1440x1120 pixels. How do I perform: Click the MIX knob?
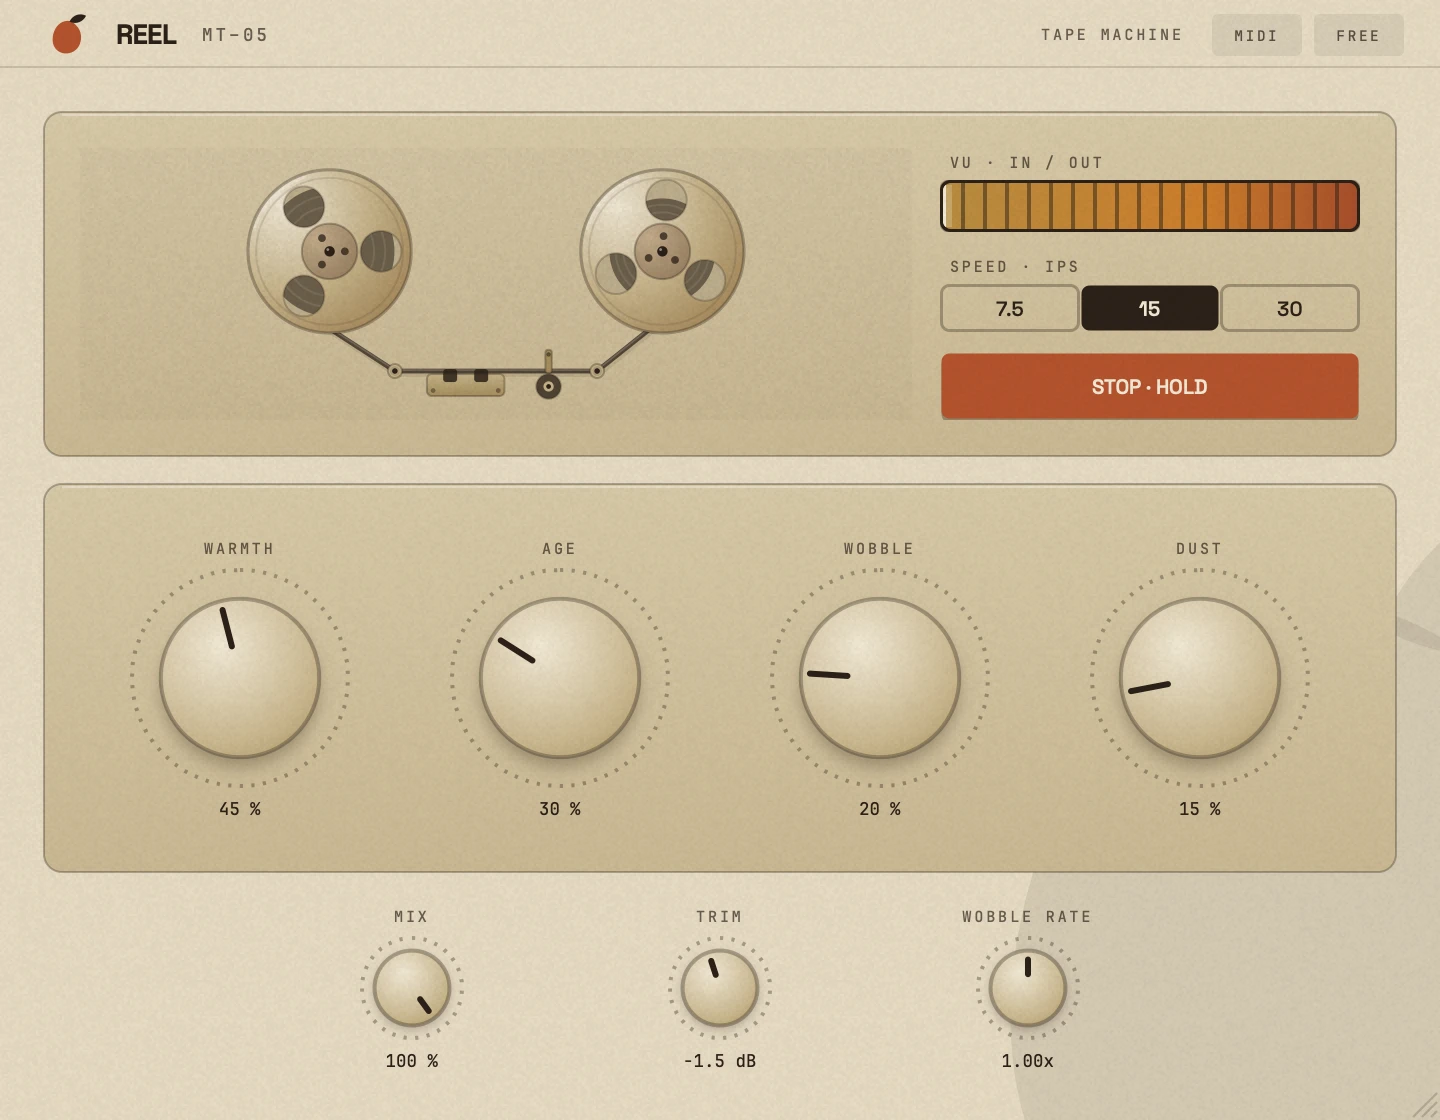tap(412, 988)
